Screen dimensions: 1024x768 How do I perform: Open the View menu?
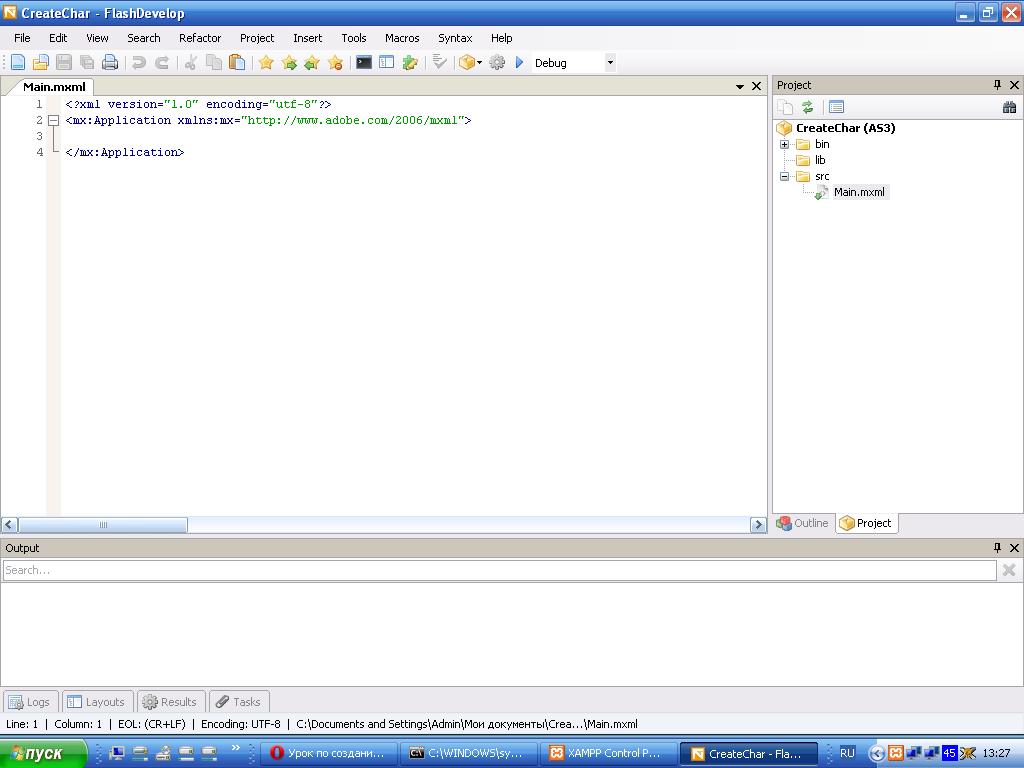97,38
